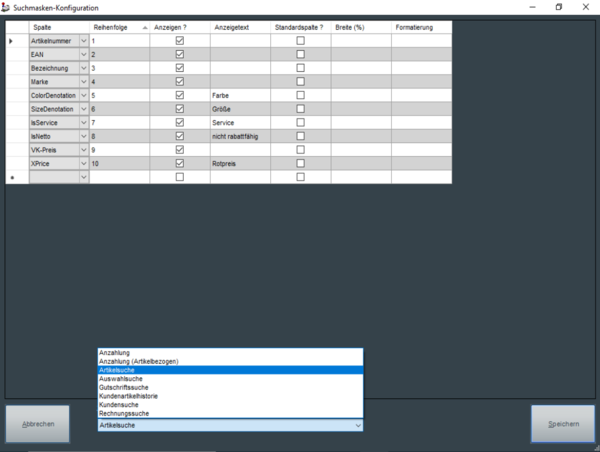Screen dimensions: 600x452
Task: Sort by the Reihenfolge column header
Action: click(x=118, y=27)
